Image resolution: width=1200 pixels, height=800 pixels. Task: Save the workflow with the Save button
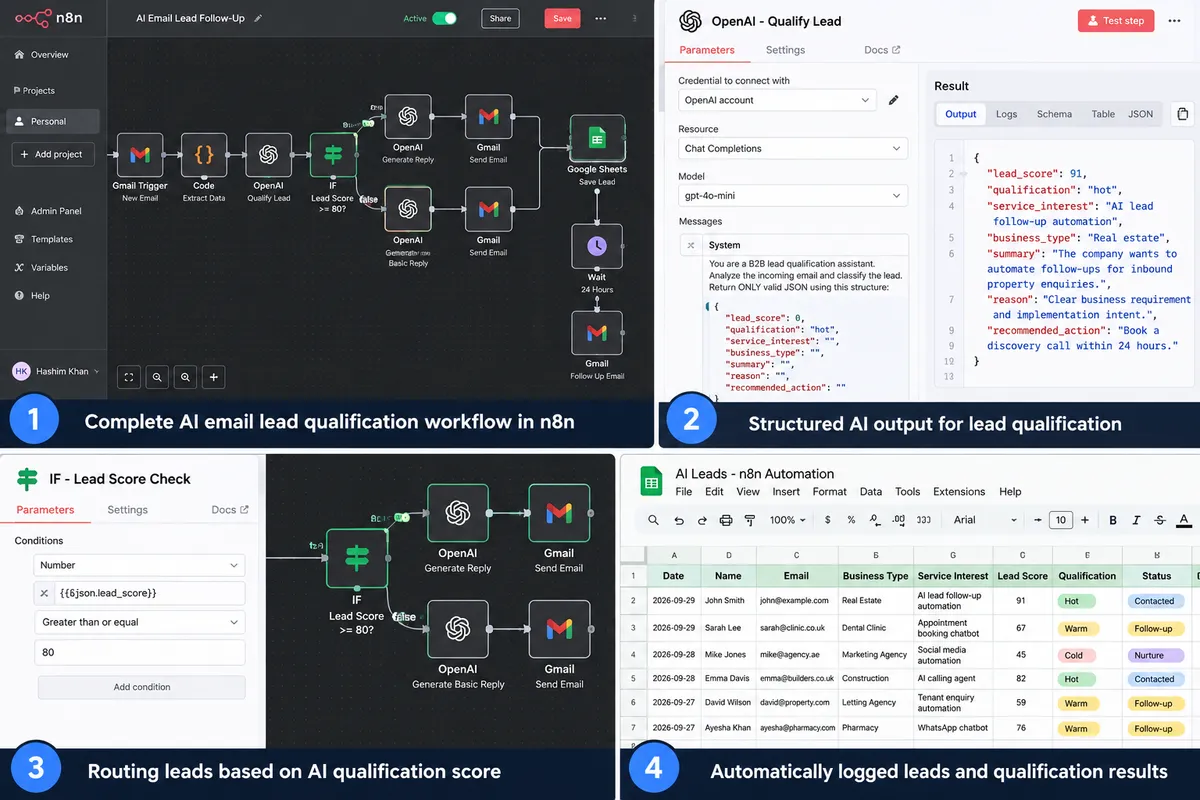click(x=562, y=18)
